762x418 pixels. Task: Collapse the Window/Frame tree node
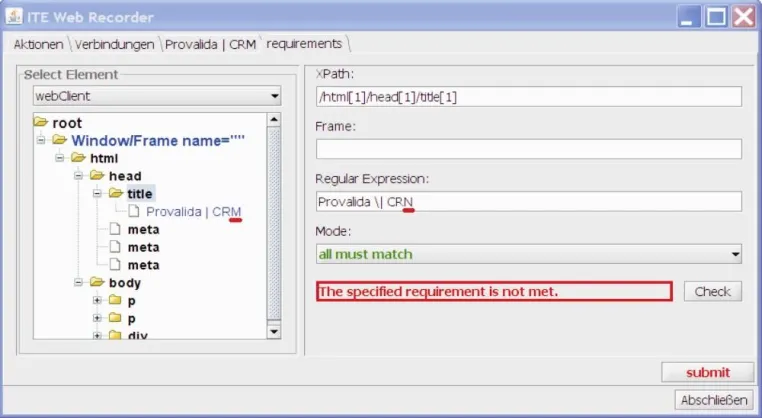click(x=41, y=140)
